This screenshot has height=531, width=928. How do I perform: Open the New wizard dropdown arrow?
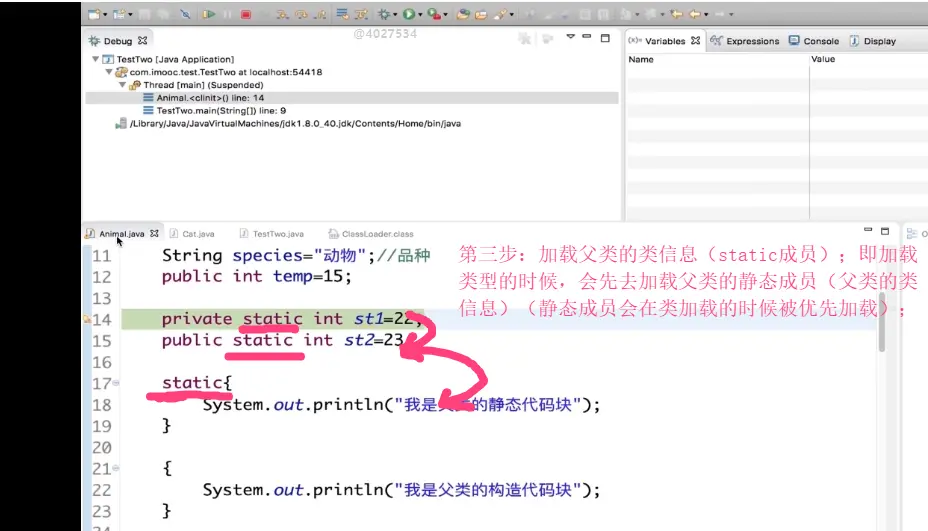(105, 15)
